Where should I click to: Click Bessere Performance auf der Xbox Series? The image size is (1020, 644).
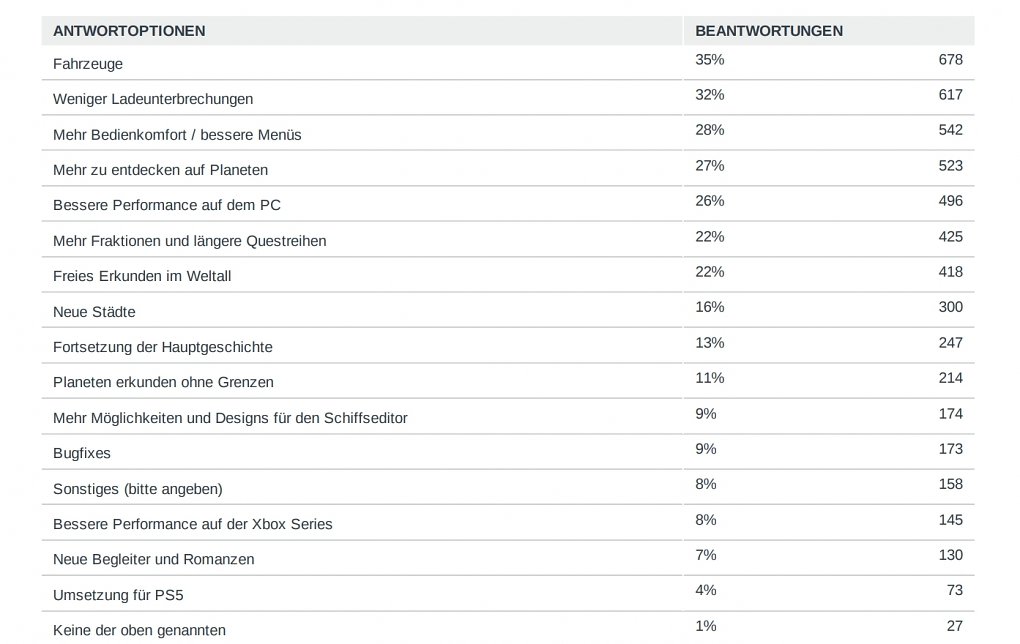pyautogui.click(x=193, y=524)
